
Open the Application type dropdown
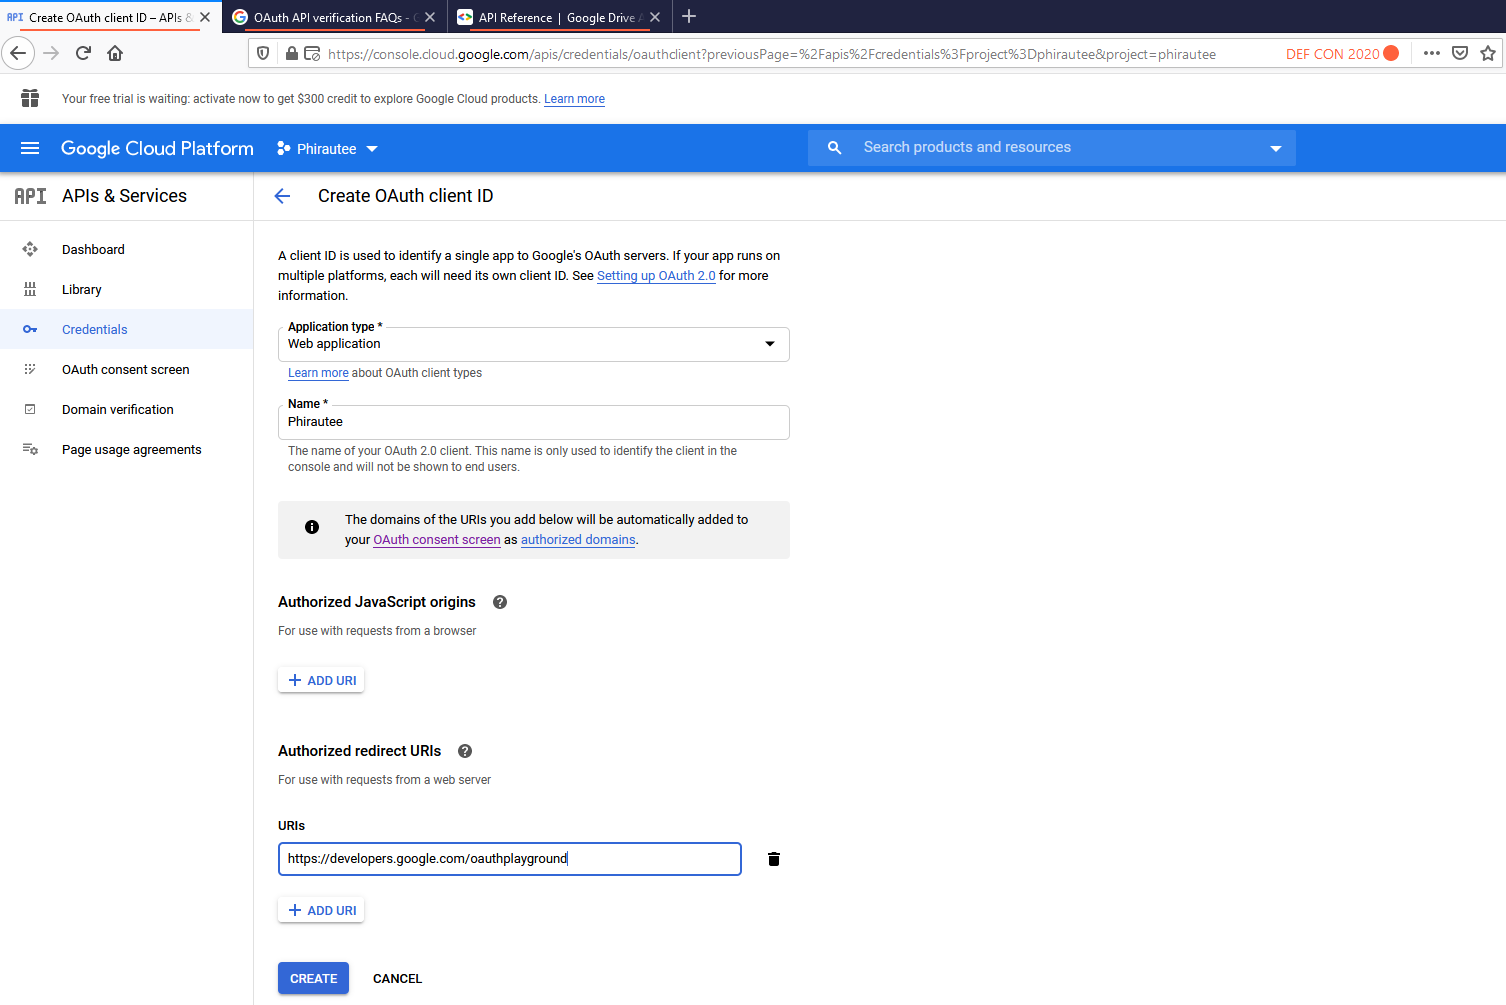534,344
